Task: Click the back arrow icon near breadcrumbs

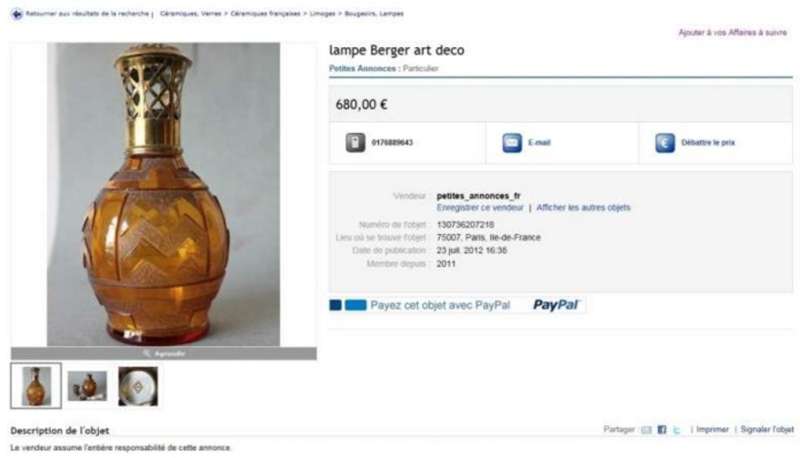Action: 17,14
